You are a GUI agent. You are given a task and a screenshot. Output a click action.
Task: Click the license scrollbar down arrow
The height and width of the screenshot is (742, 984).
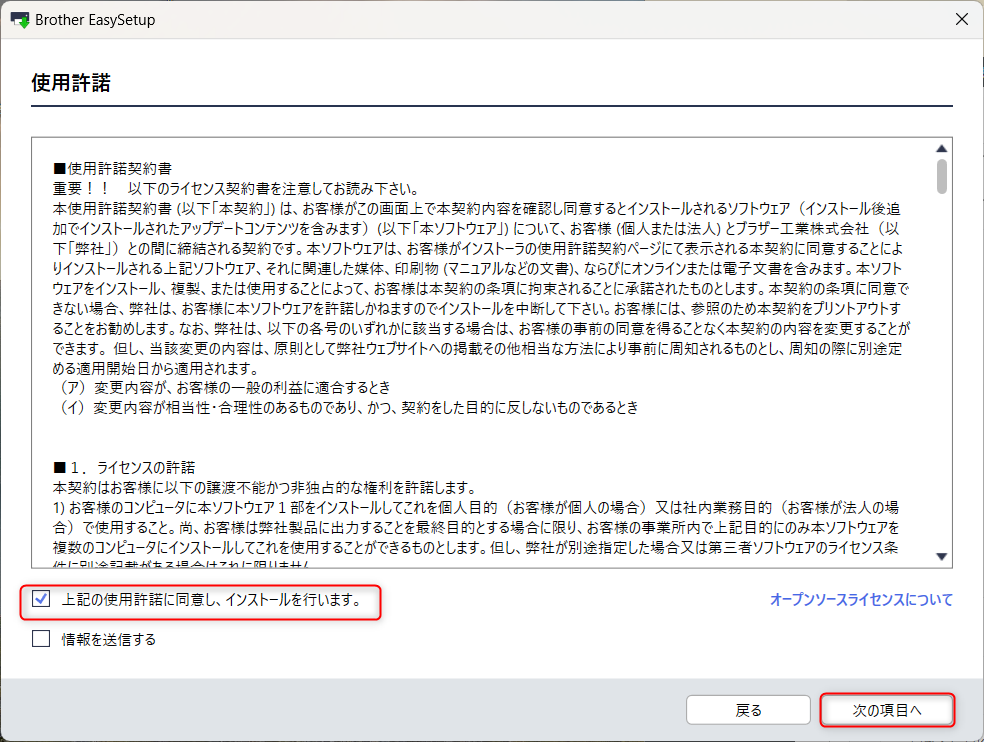(x=941, y=556)
